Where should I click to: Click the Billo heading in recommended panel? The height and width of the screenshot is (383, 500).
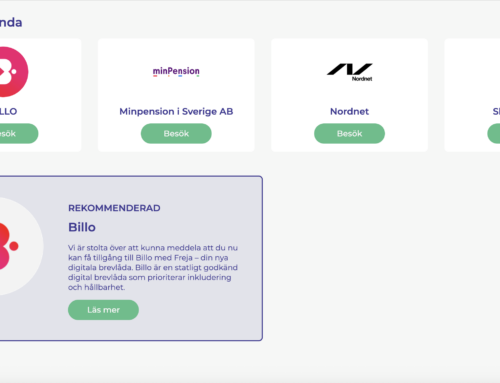(82, 227)
